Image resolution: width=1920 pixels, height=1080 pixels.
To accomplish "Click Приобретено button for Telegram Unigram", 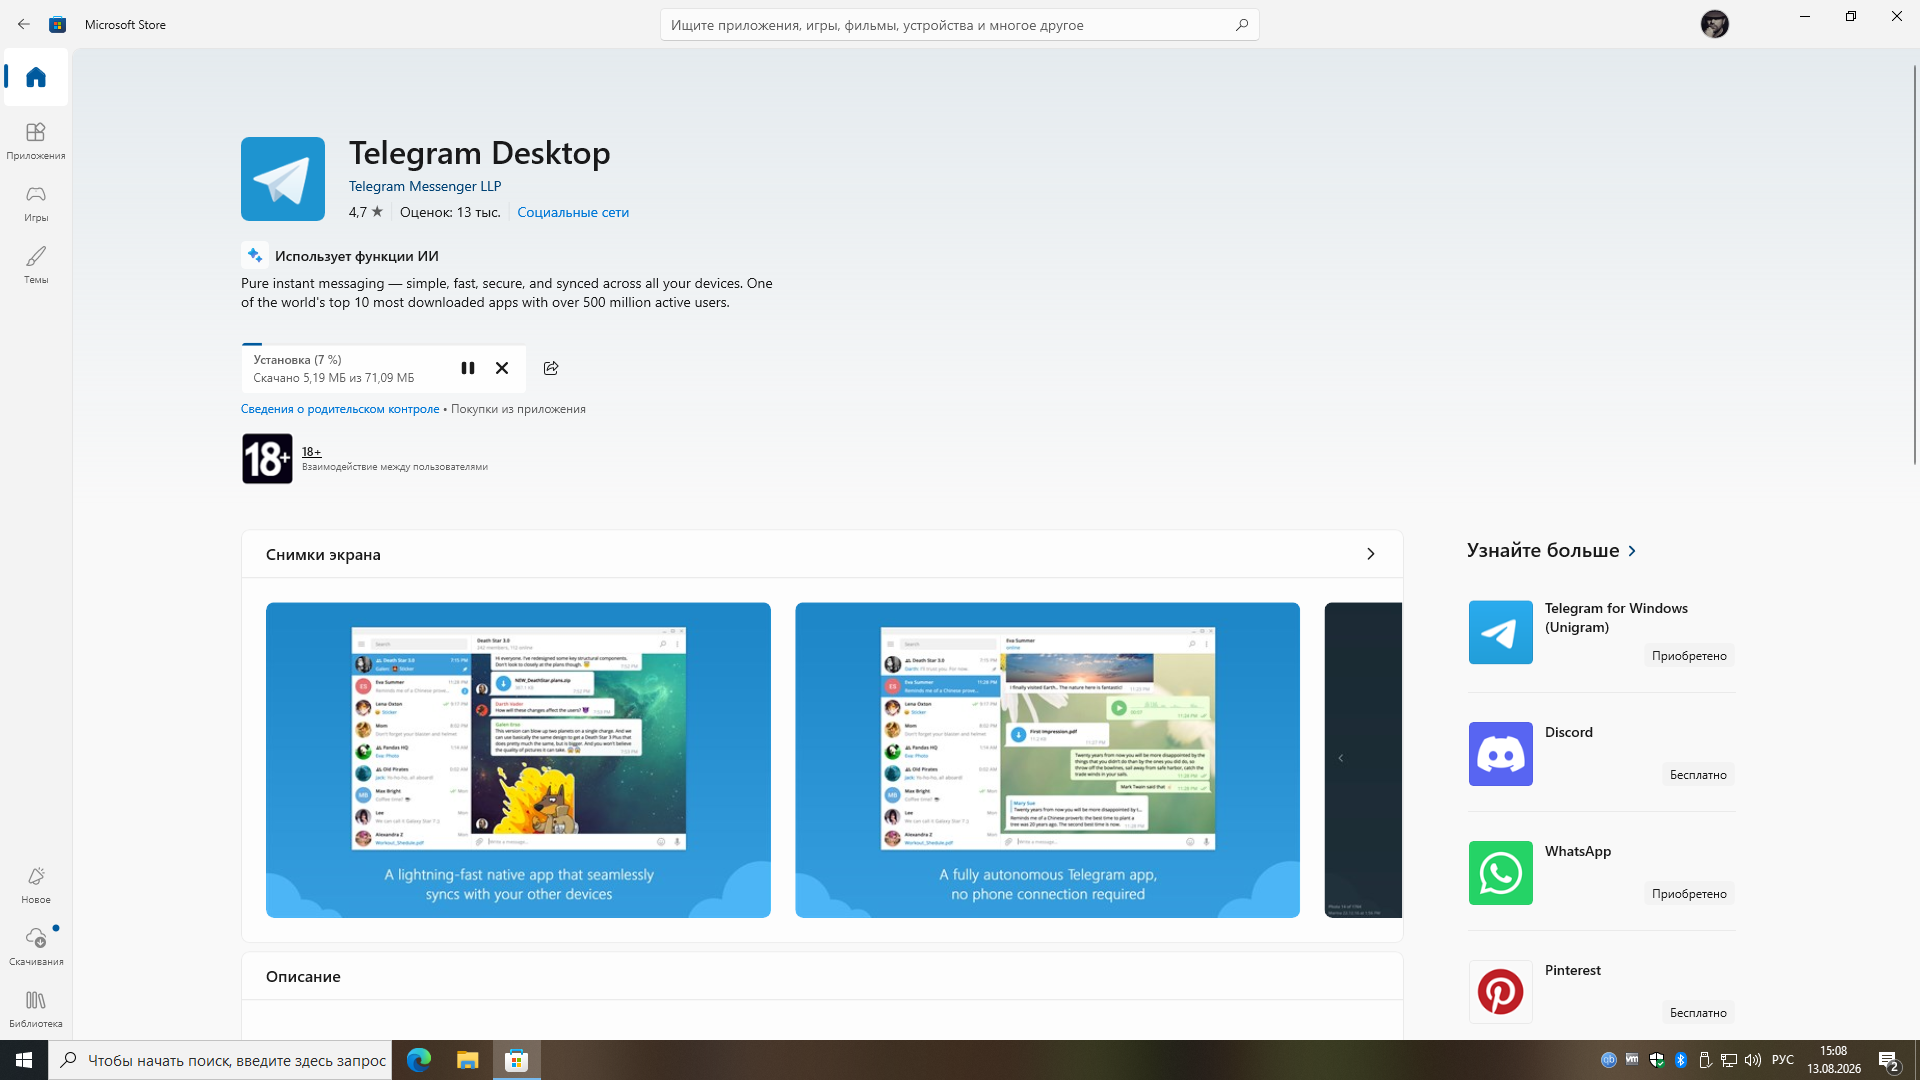I will (x=1689, y=656).
